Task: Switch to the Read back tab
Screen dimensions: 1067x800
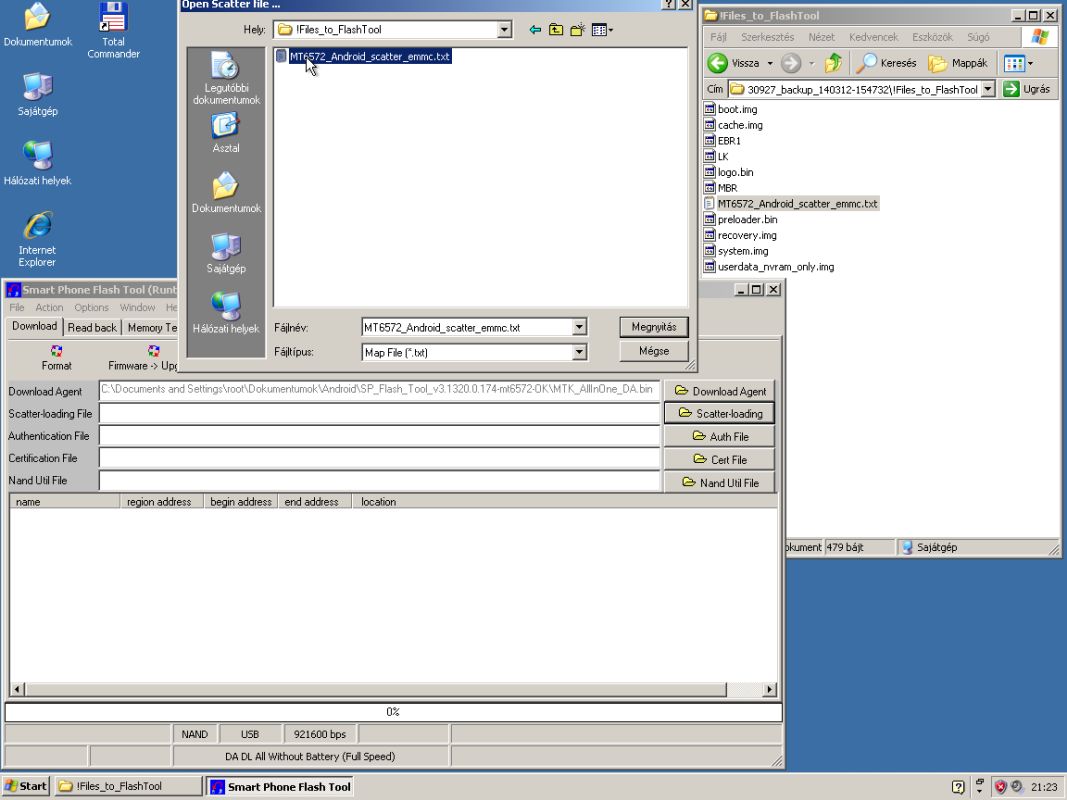Action: [x=93, y=327]
